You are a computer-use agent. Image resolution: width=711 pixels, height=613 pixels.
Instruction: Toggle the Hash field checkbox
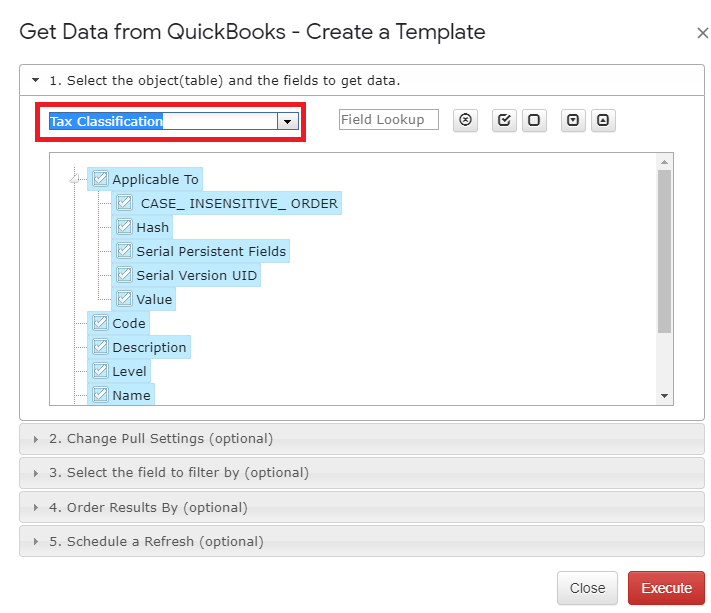124,227
